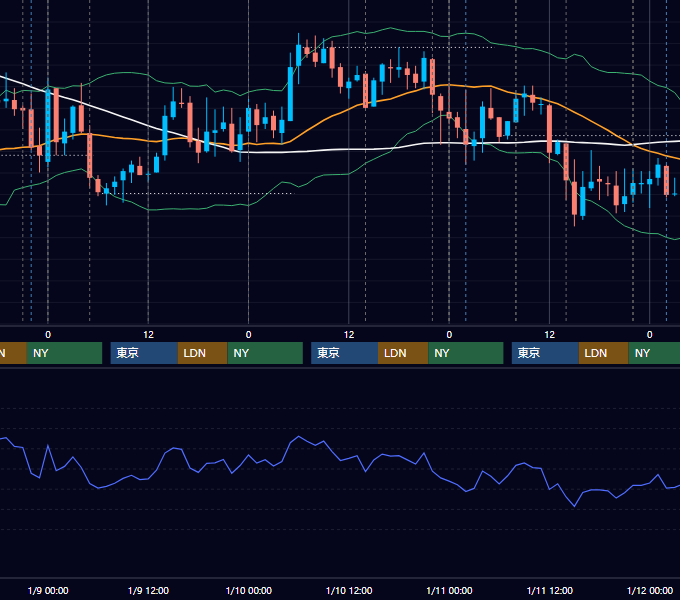Viewport: 680px width, 600px height.
Task: Select the NY session spanning 1/10 00:00
Action: (265, 353)
